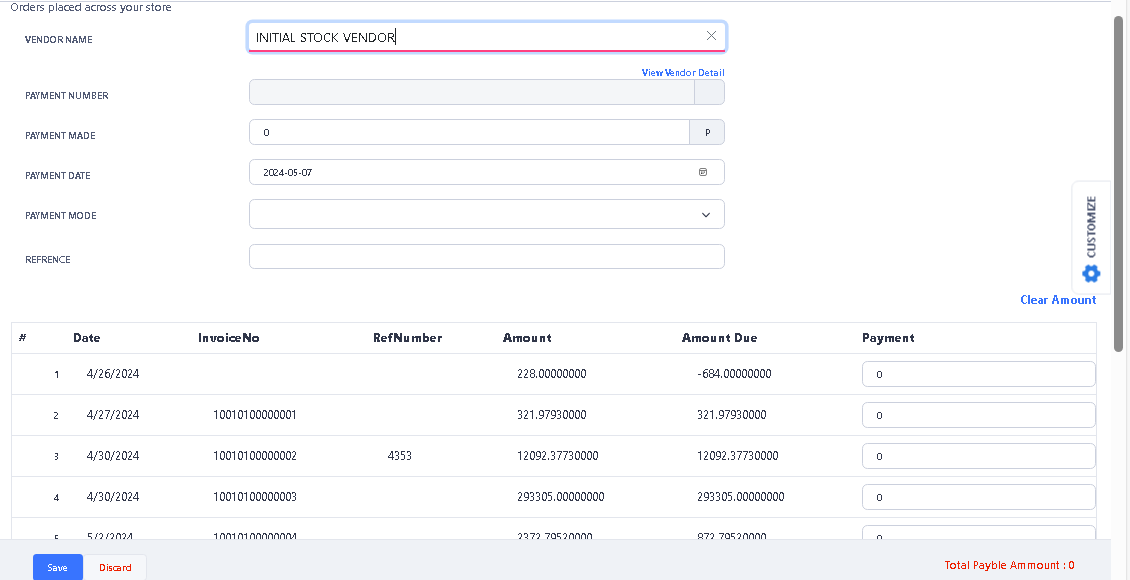
Task: Click payment field for invoice 10010100000003
Action: pos(978,497)
